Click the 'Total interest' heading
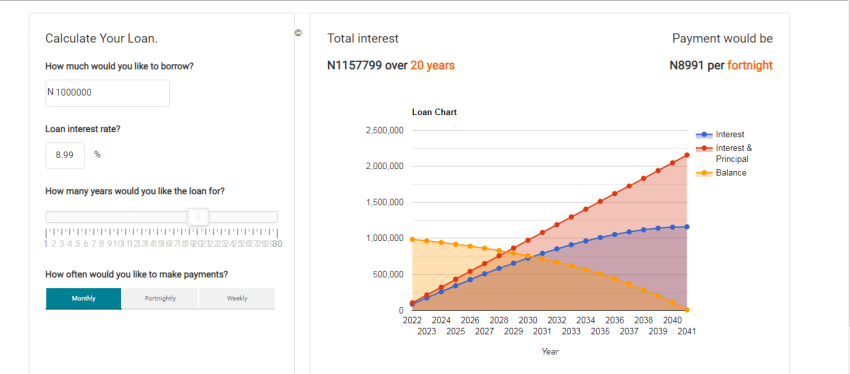Image resolution: width=850 pixels, height=374 pixels. click(363, 38)
